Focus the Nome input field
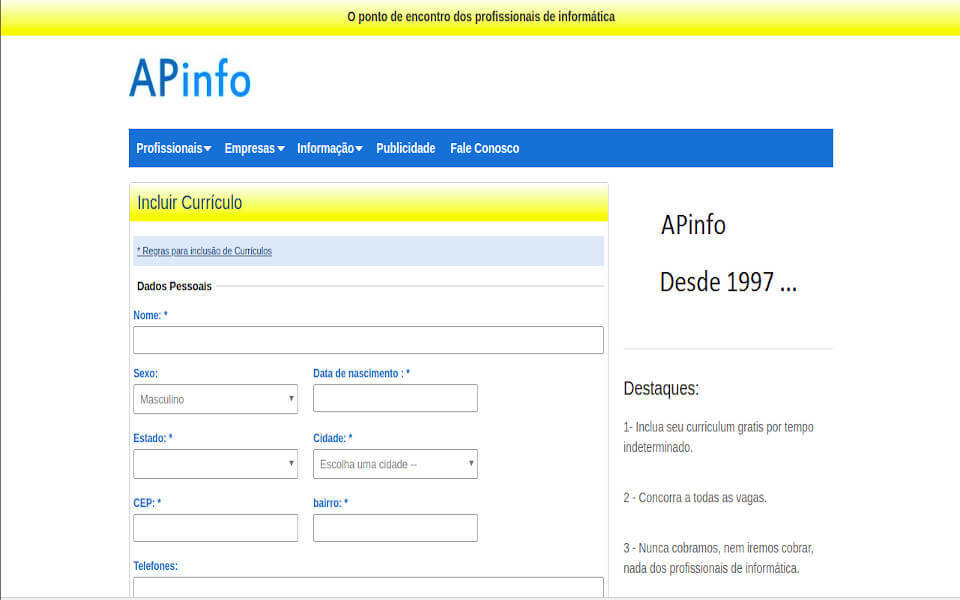 (368, 340)
